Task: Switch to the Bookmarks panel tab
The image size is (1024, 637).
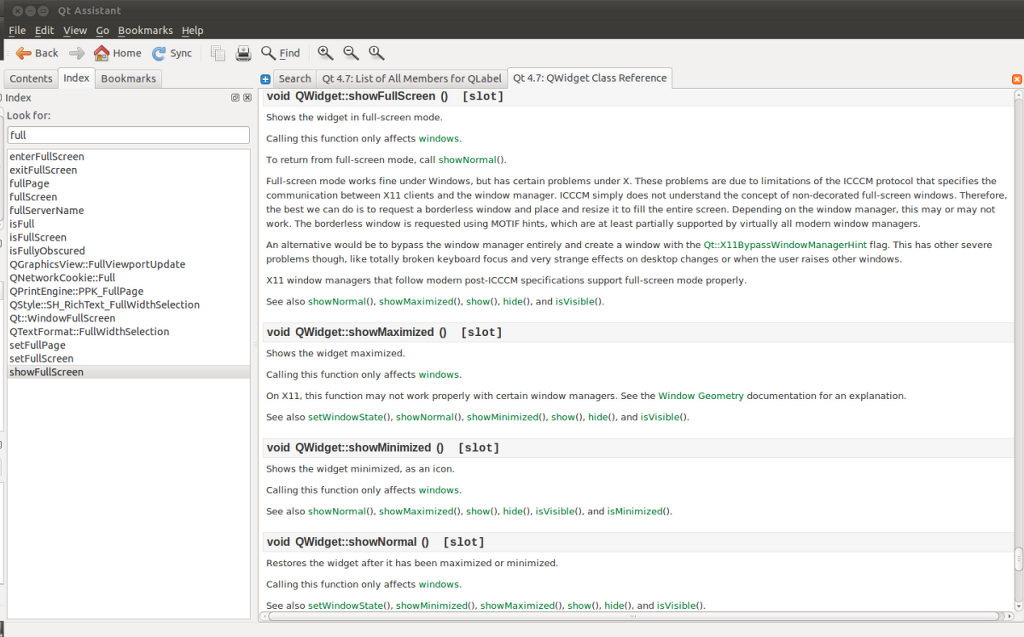Action: 129,78
